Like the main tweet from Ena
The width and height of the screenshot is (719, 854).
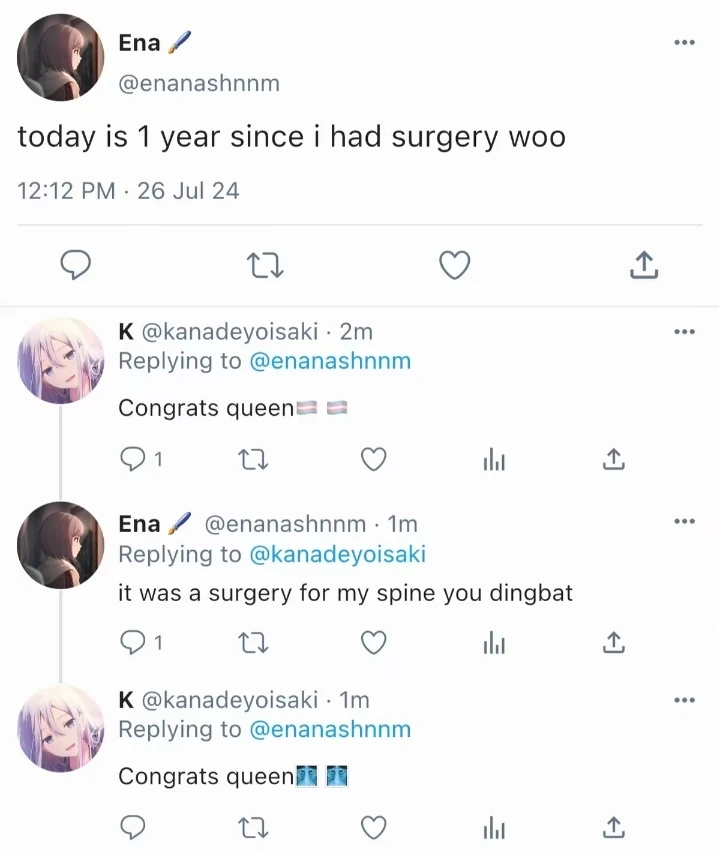point(455,265)
